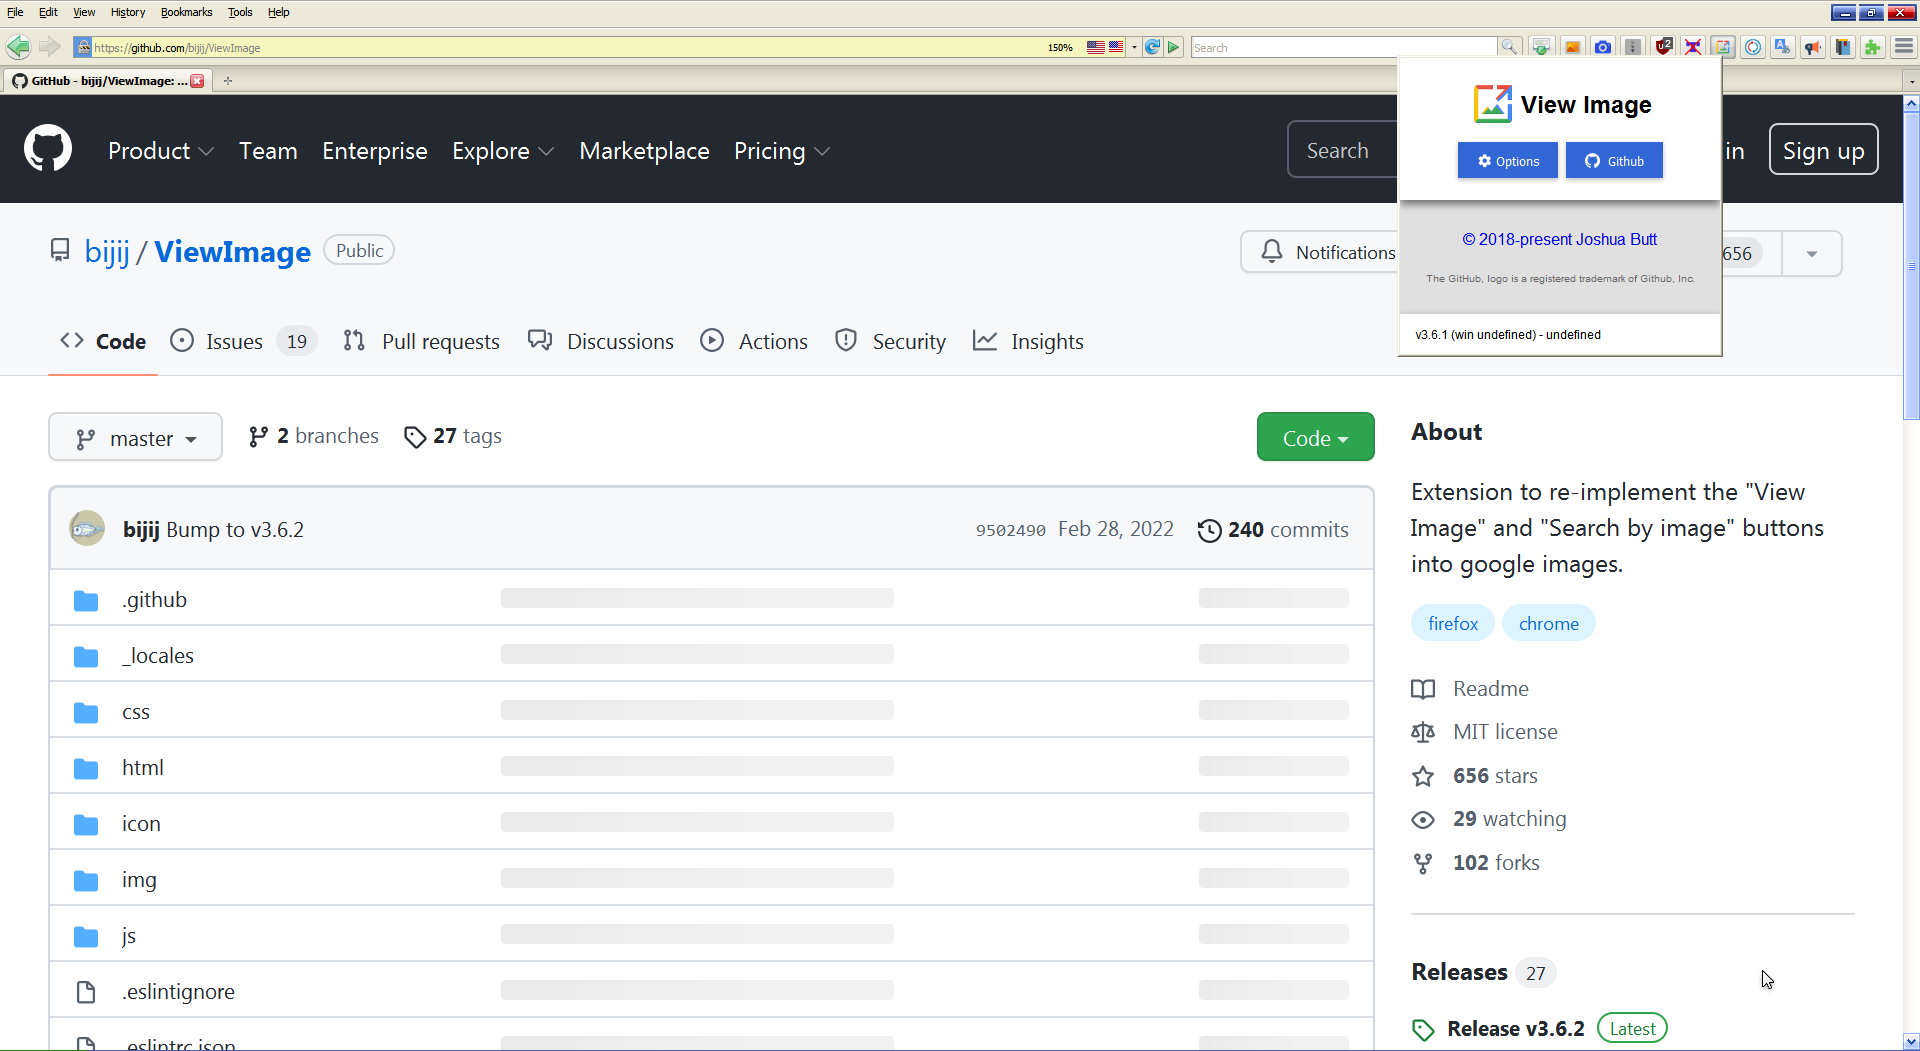The width and height of the screenshot is (1920, 1051).
Task: Click the Github button in View Image popup
Action: pos(1614,161)
